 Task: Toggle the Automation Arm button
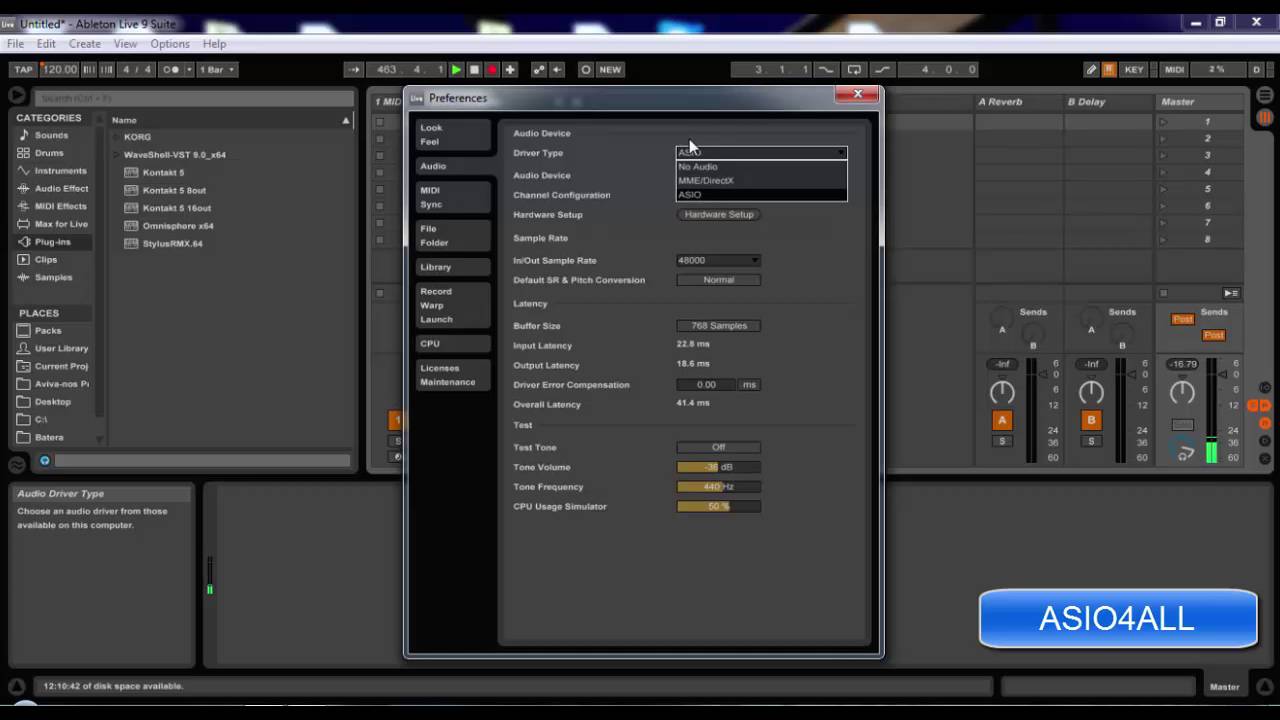coord(539,70)
